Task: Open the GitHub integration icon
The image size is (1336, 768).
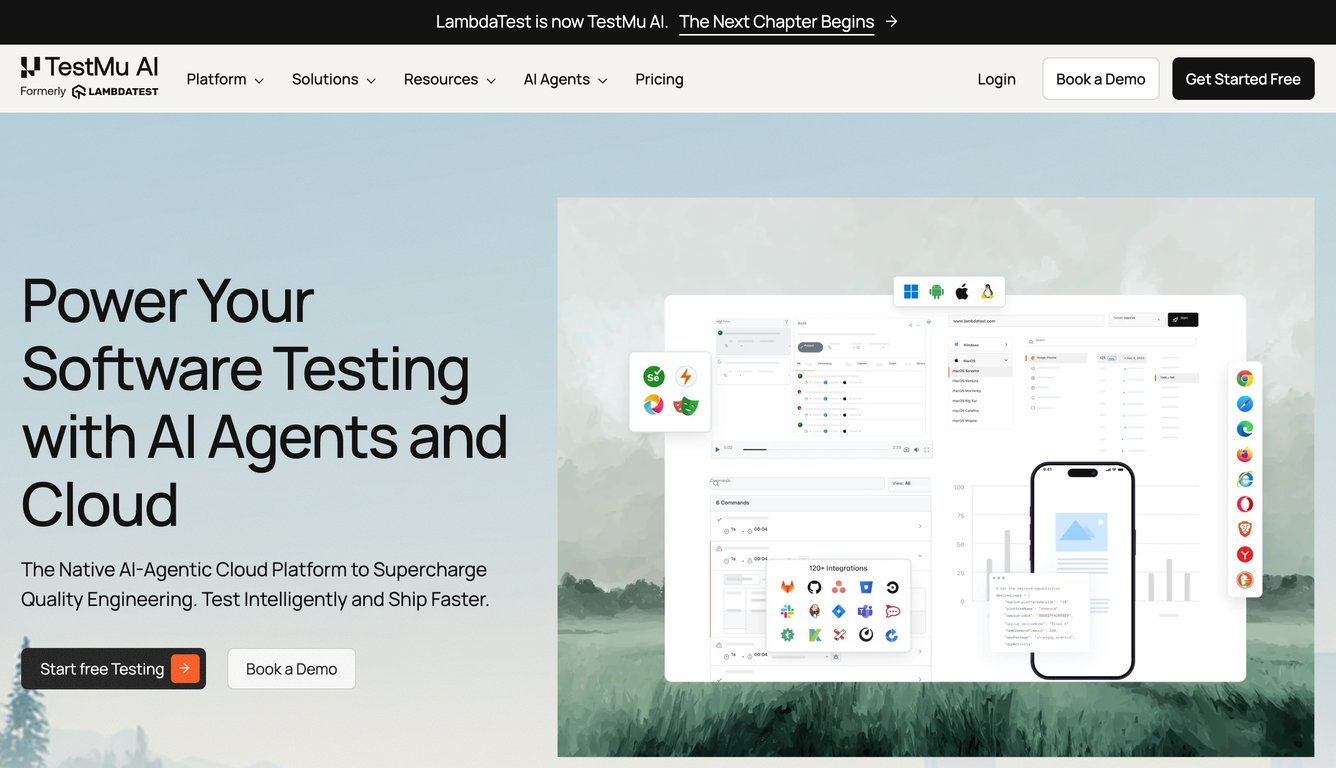Action: tap(813, 587)
